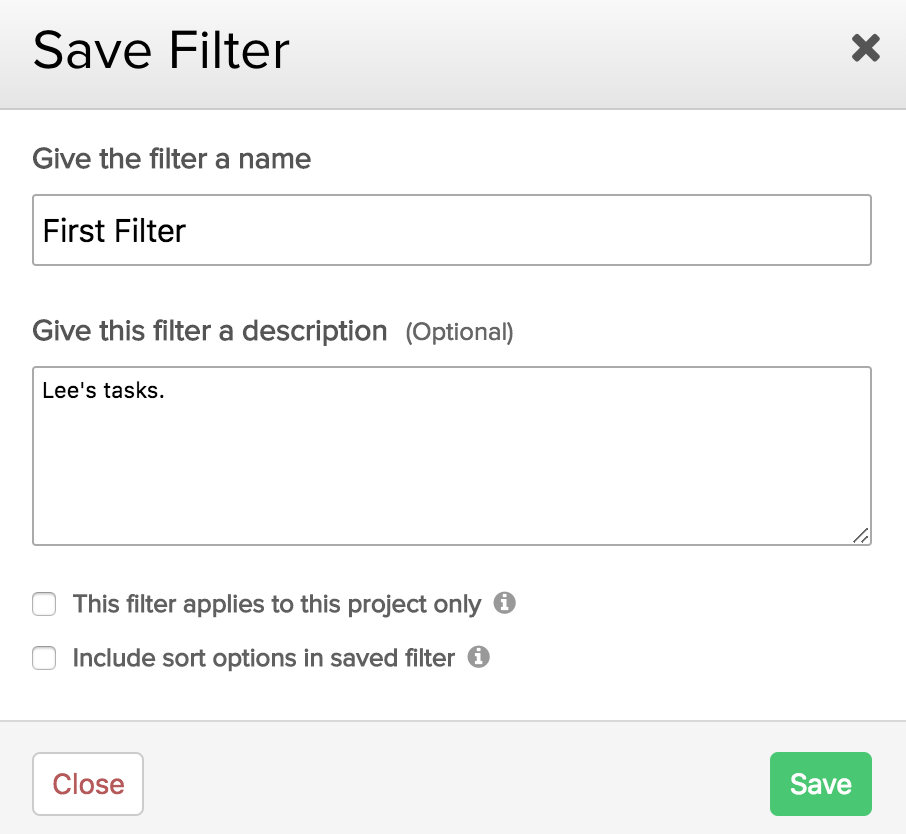Click info icon beside project-only option

pos(505,603)
